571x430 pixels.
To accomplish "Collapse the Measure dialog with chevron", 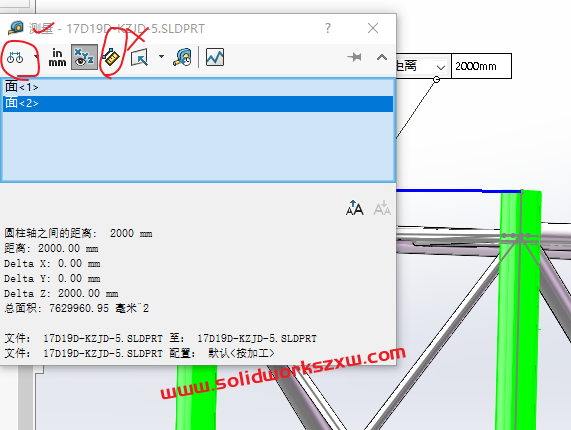I will [382, 57].
